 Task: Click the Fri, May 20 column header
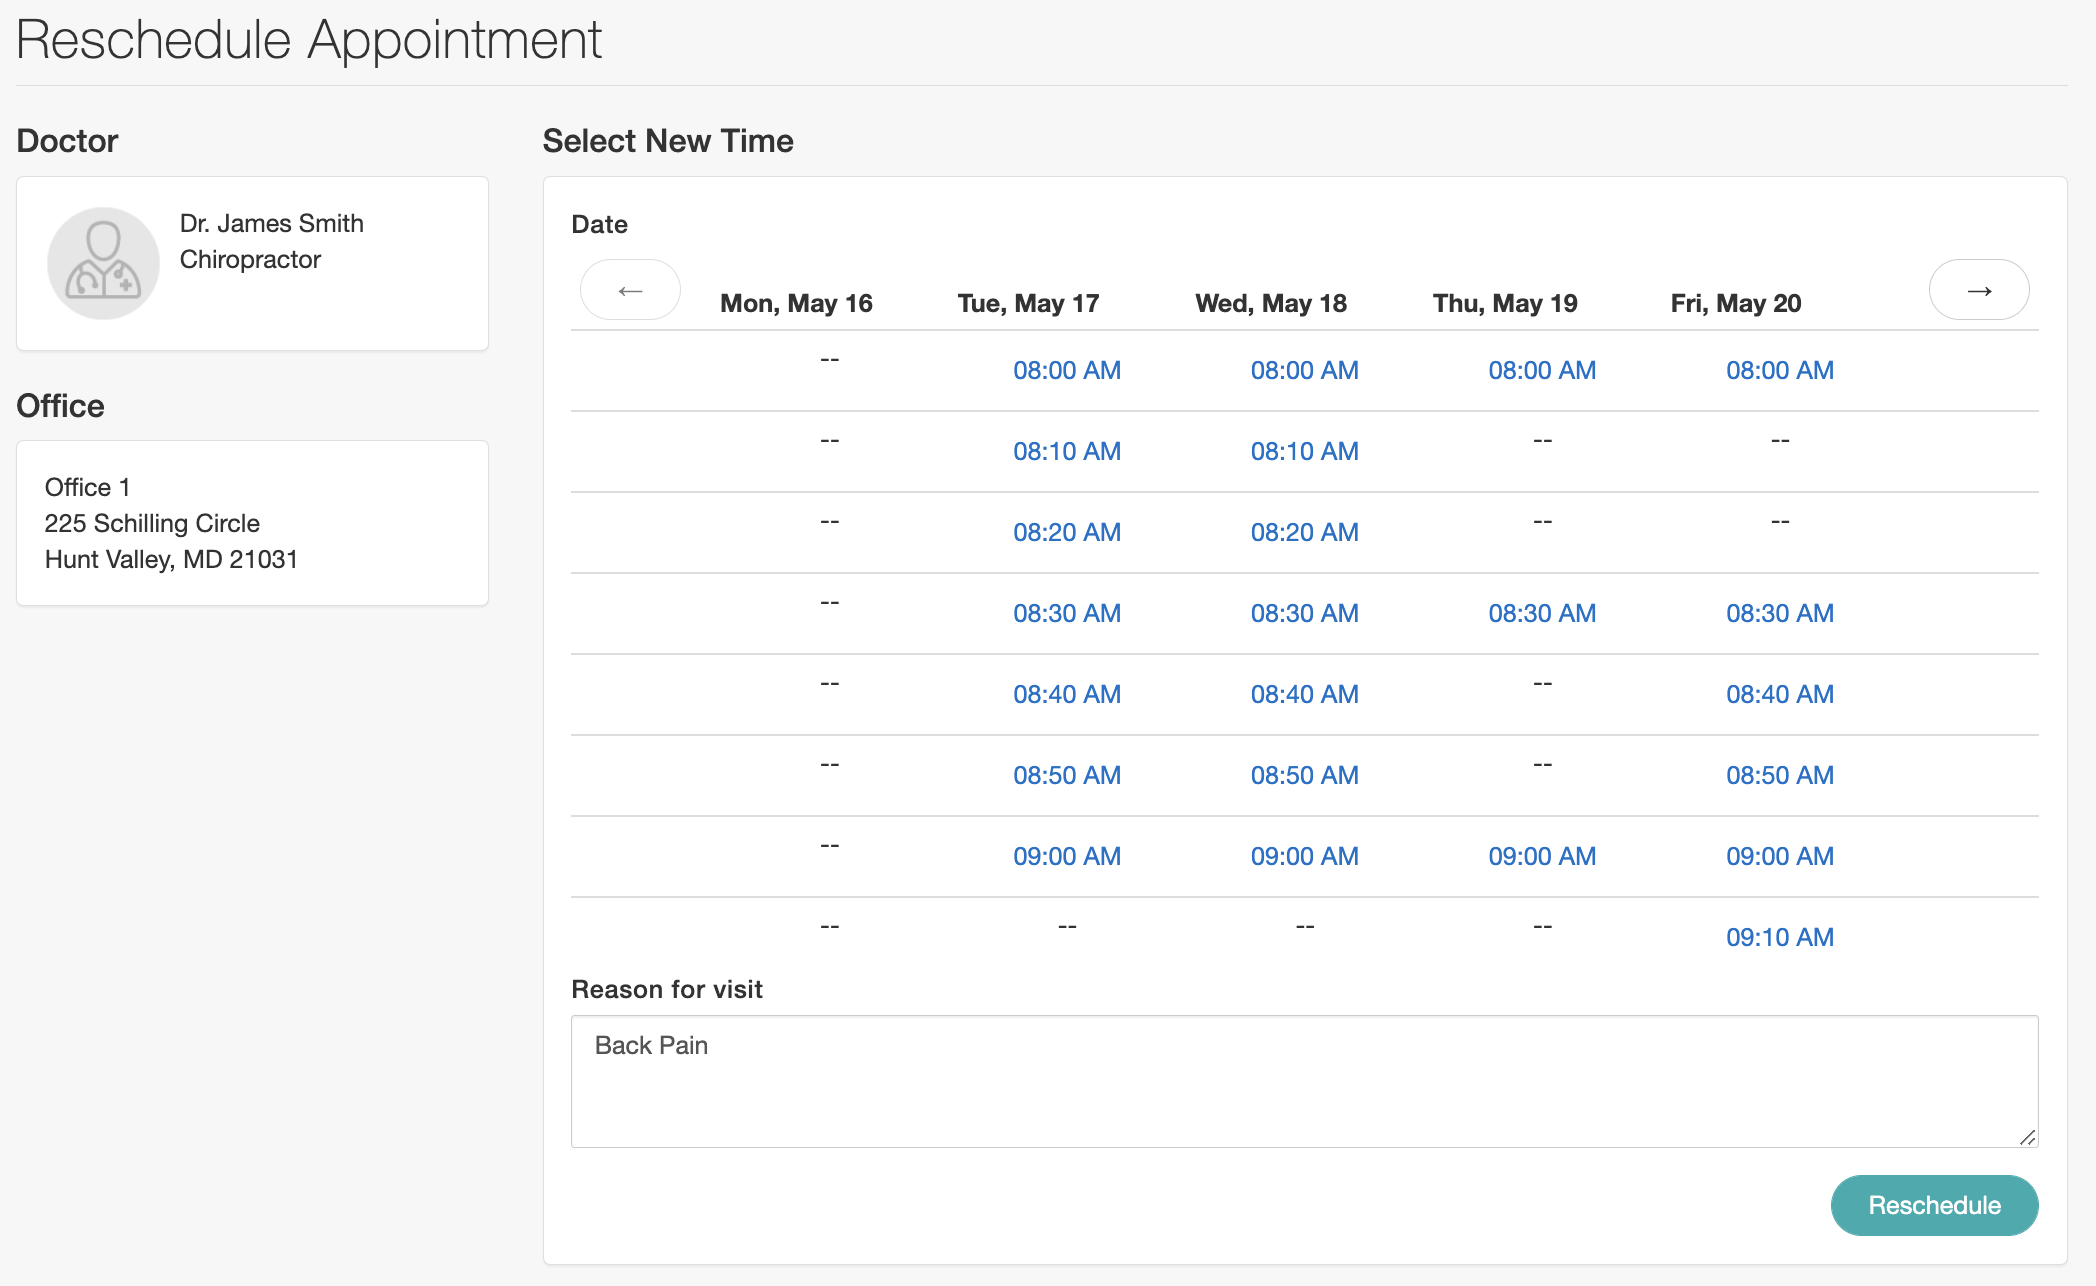(x=1736, y=303)
